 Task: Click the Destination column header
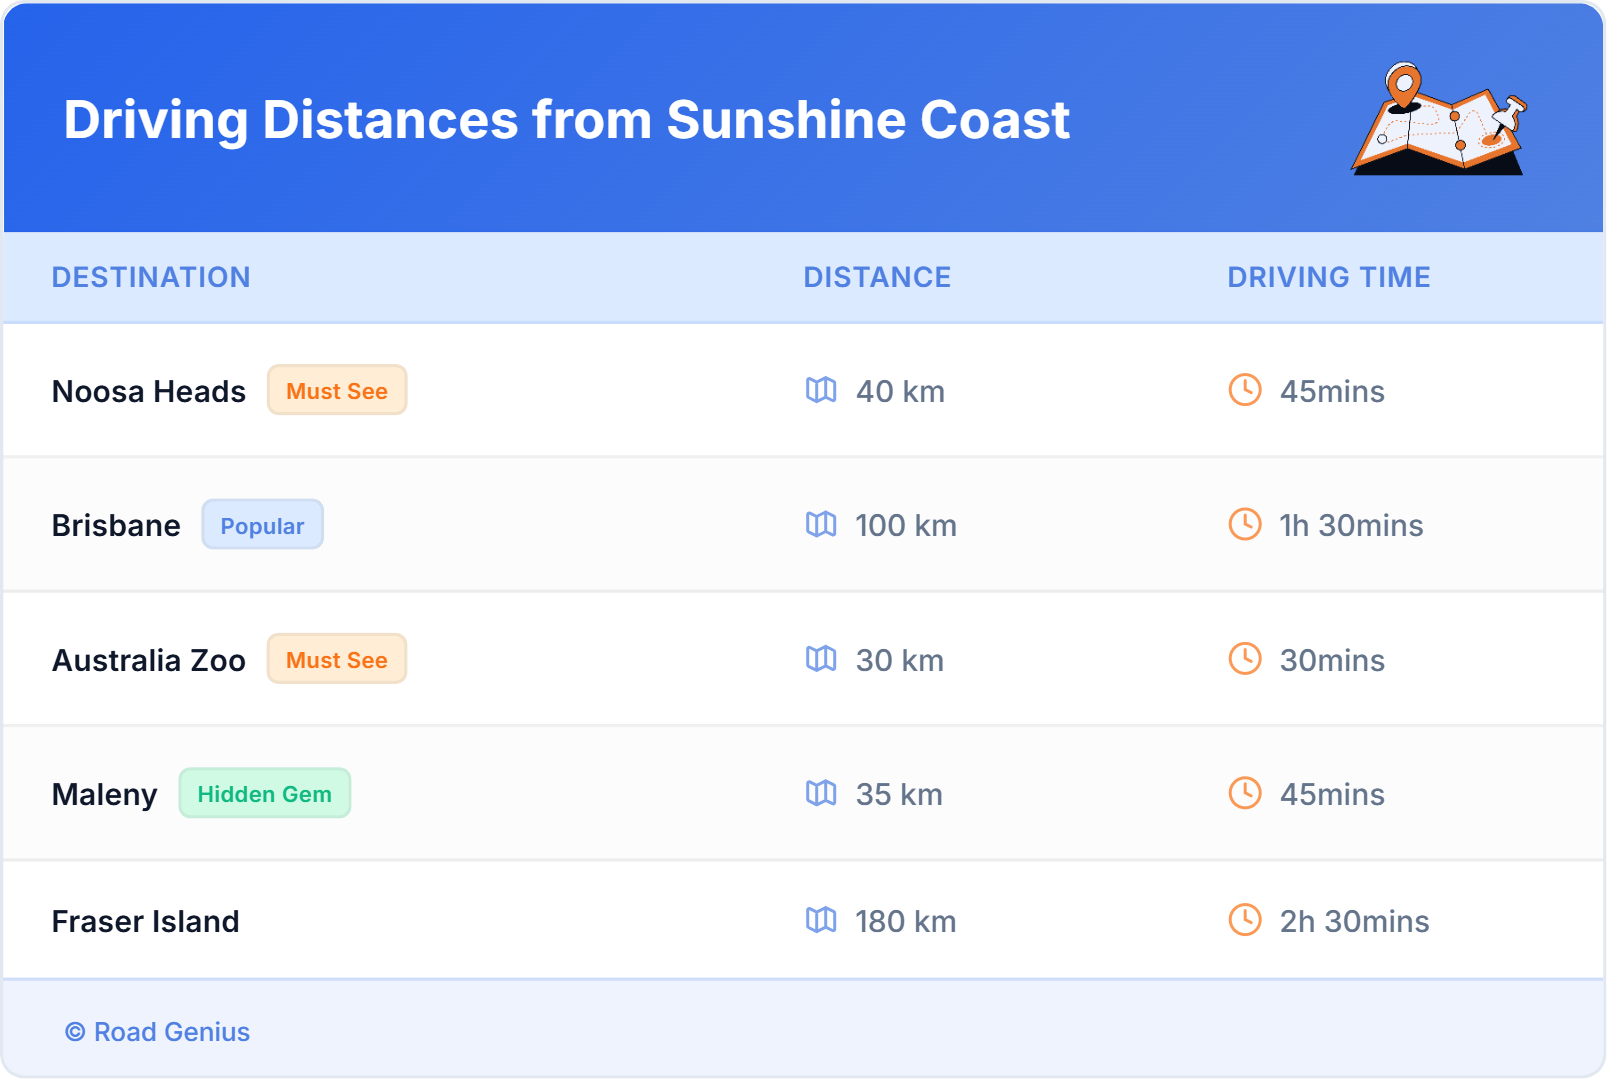[x=151, y=277]
